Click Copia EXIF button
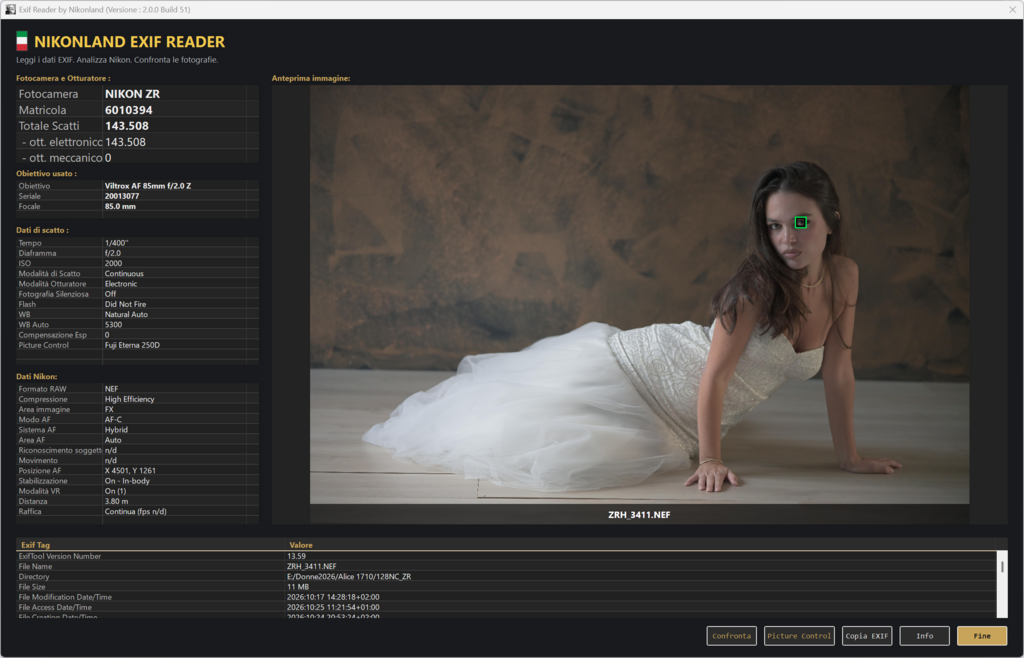 tap(867, 636)
